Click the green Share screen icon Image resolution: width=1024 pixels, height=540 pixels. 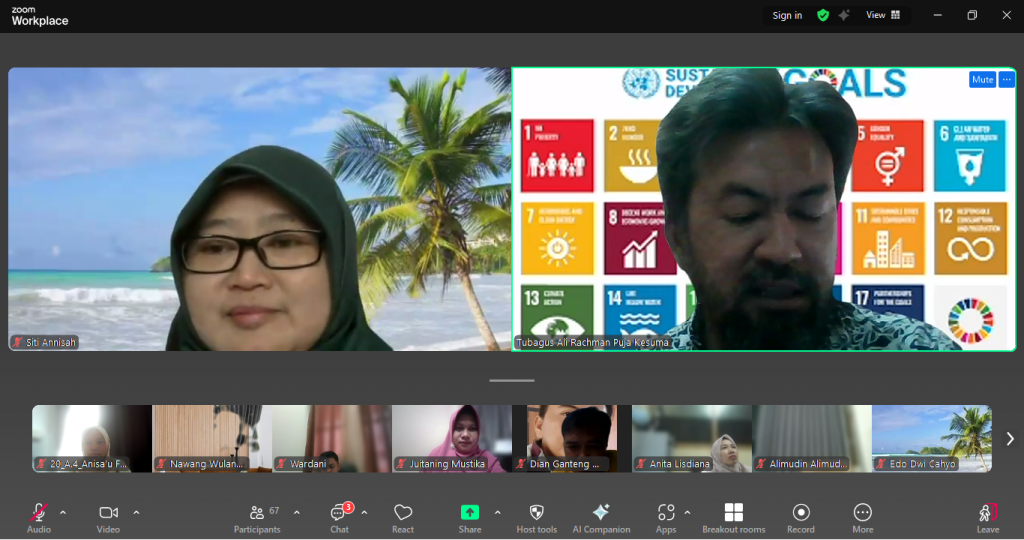click(470, 512)
